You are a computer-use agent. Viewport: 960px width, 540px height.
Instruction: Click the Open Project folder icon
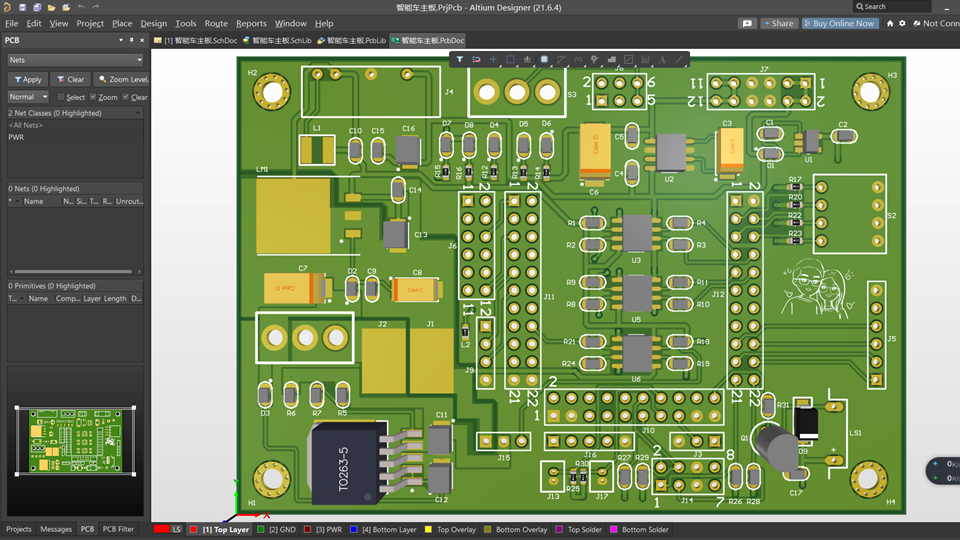point(66,7)
